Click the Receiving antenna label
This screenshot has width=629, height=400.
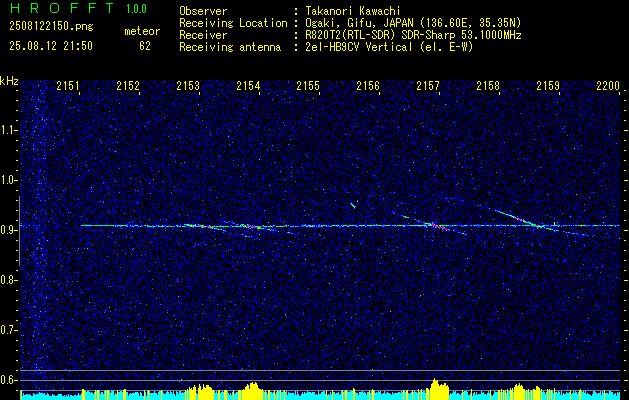point(230,48)
